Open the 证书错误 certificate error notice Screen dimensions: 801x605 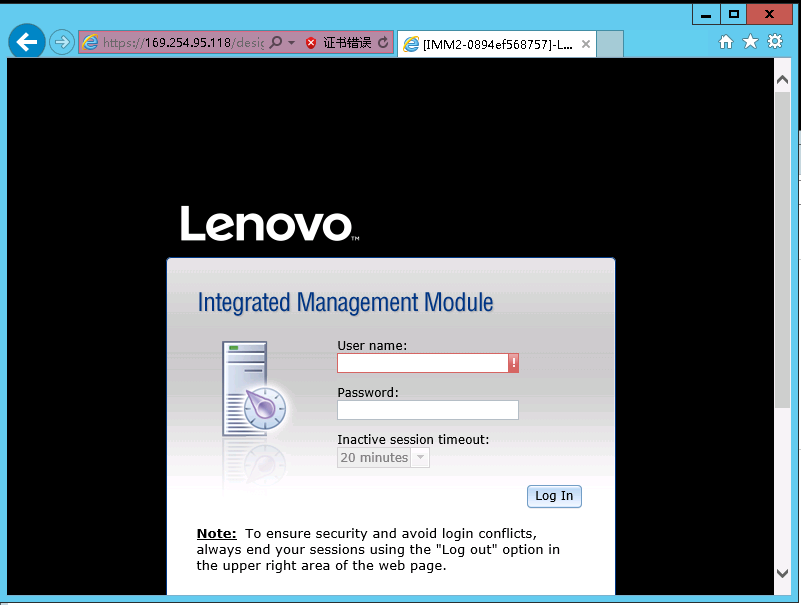tap(347, 42)
